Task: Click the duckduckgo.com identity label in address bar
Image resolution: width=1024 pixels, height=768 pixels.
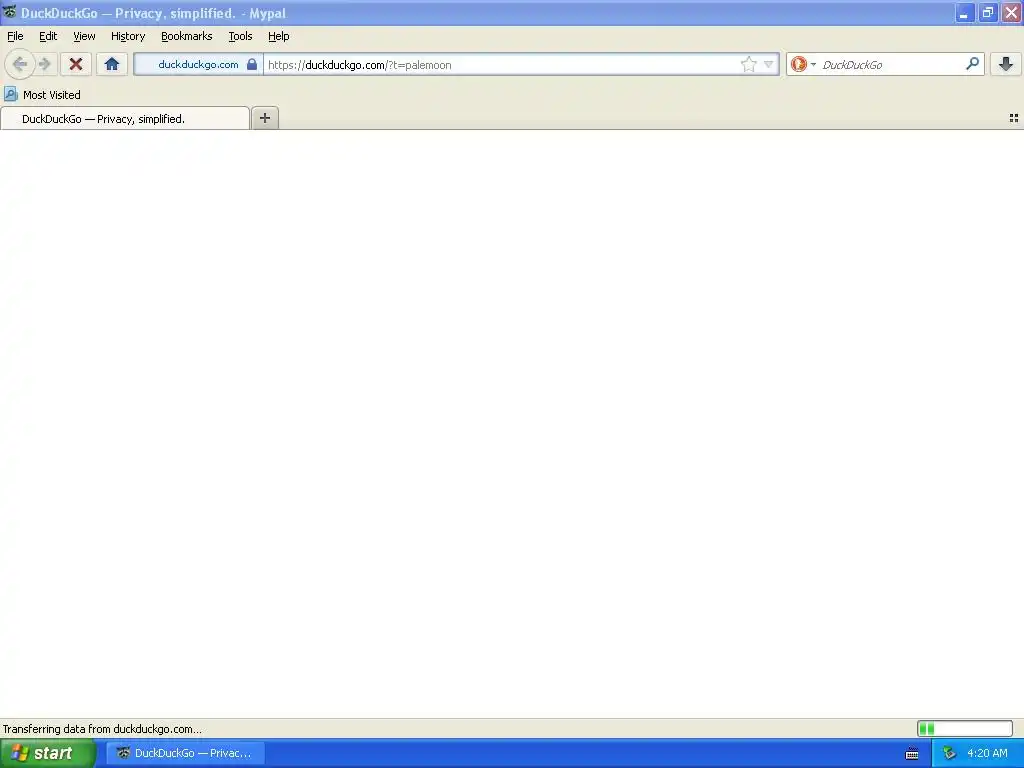Action: (x=198, y=65)
